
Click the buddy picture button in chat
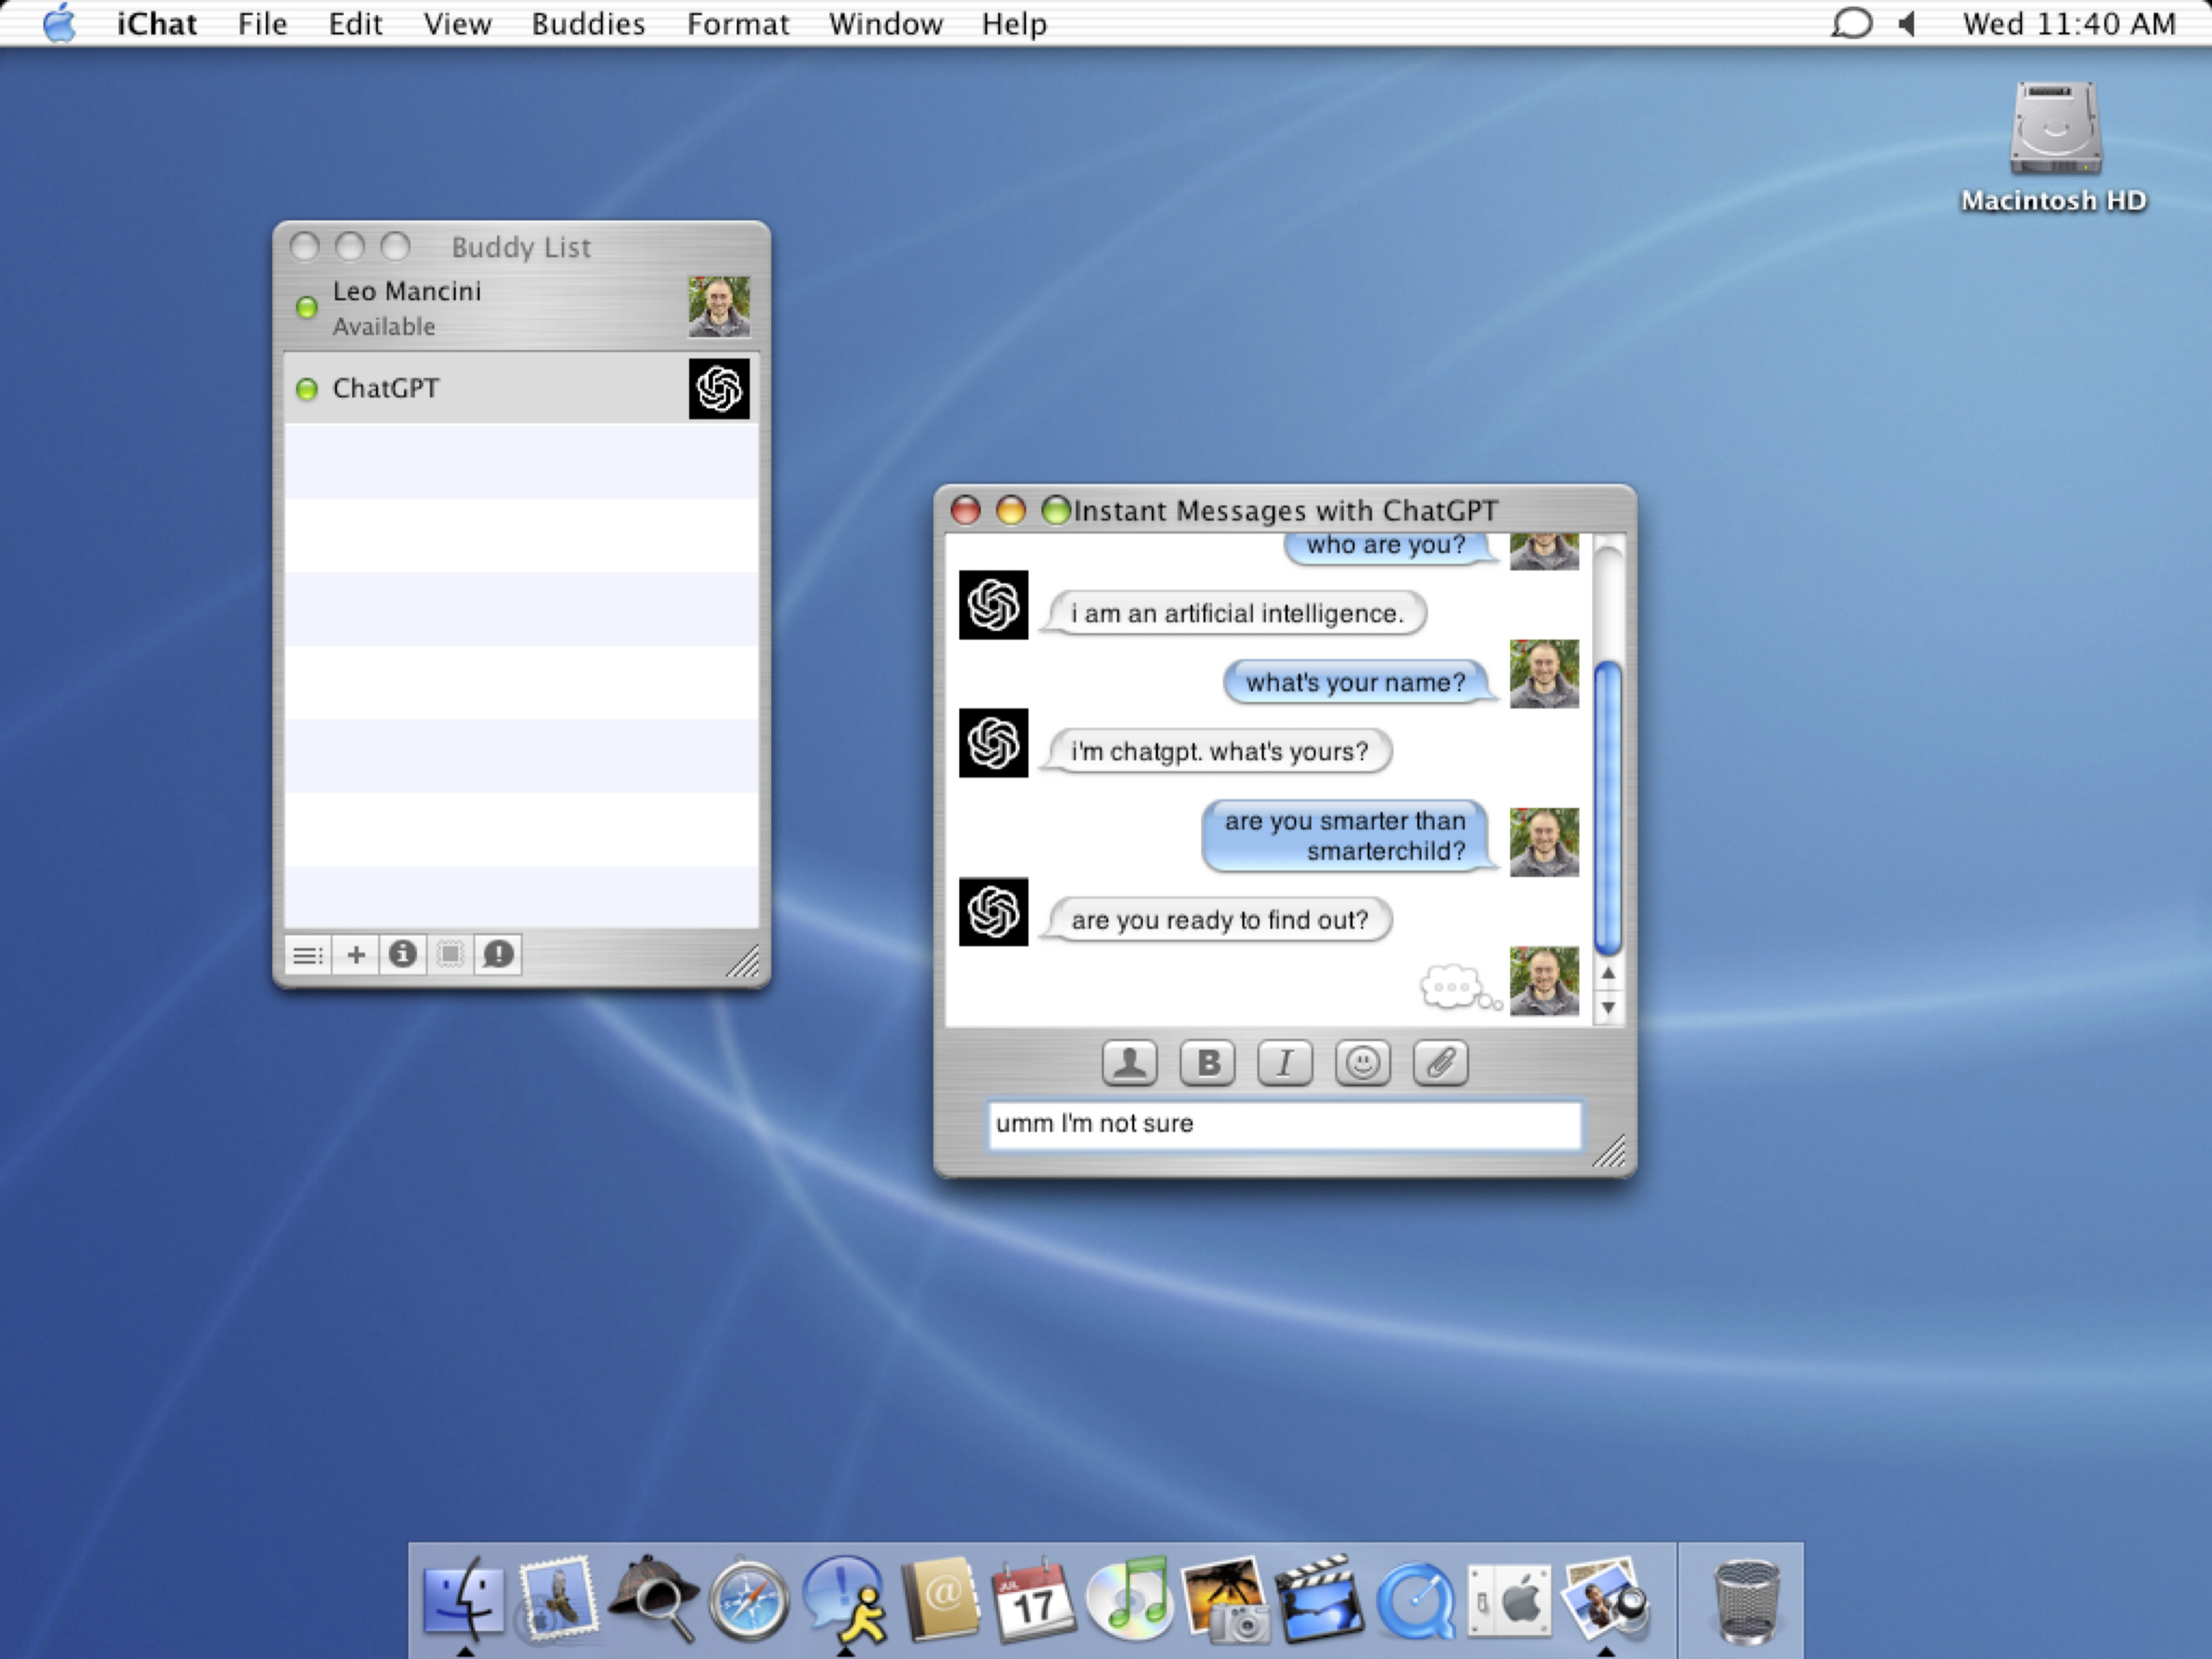1130,1062
